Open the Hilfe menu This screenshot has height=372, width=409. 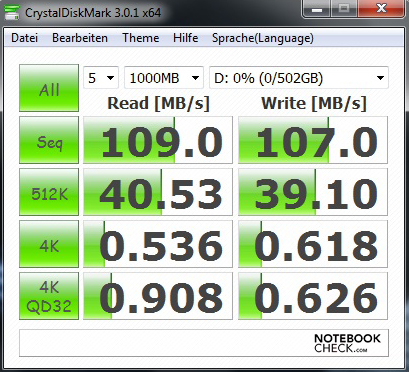pyautogui.click(x=185, y=38)
